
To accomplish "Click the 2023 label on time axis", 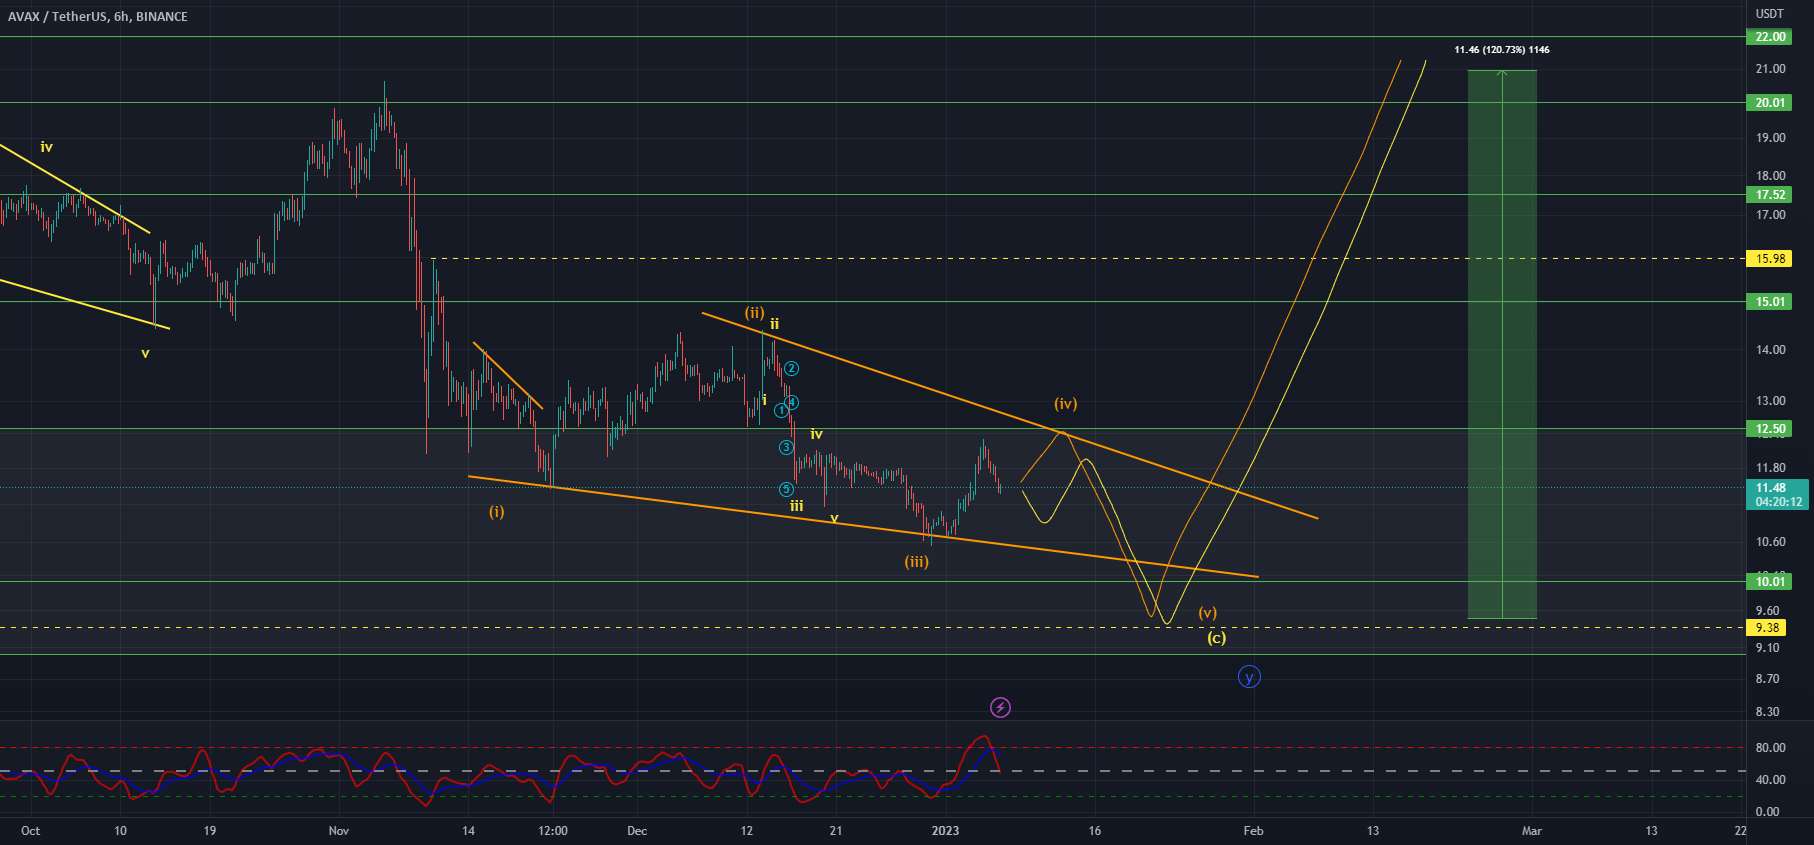I will [945, 831].
